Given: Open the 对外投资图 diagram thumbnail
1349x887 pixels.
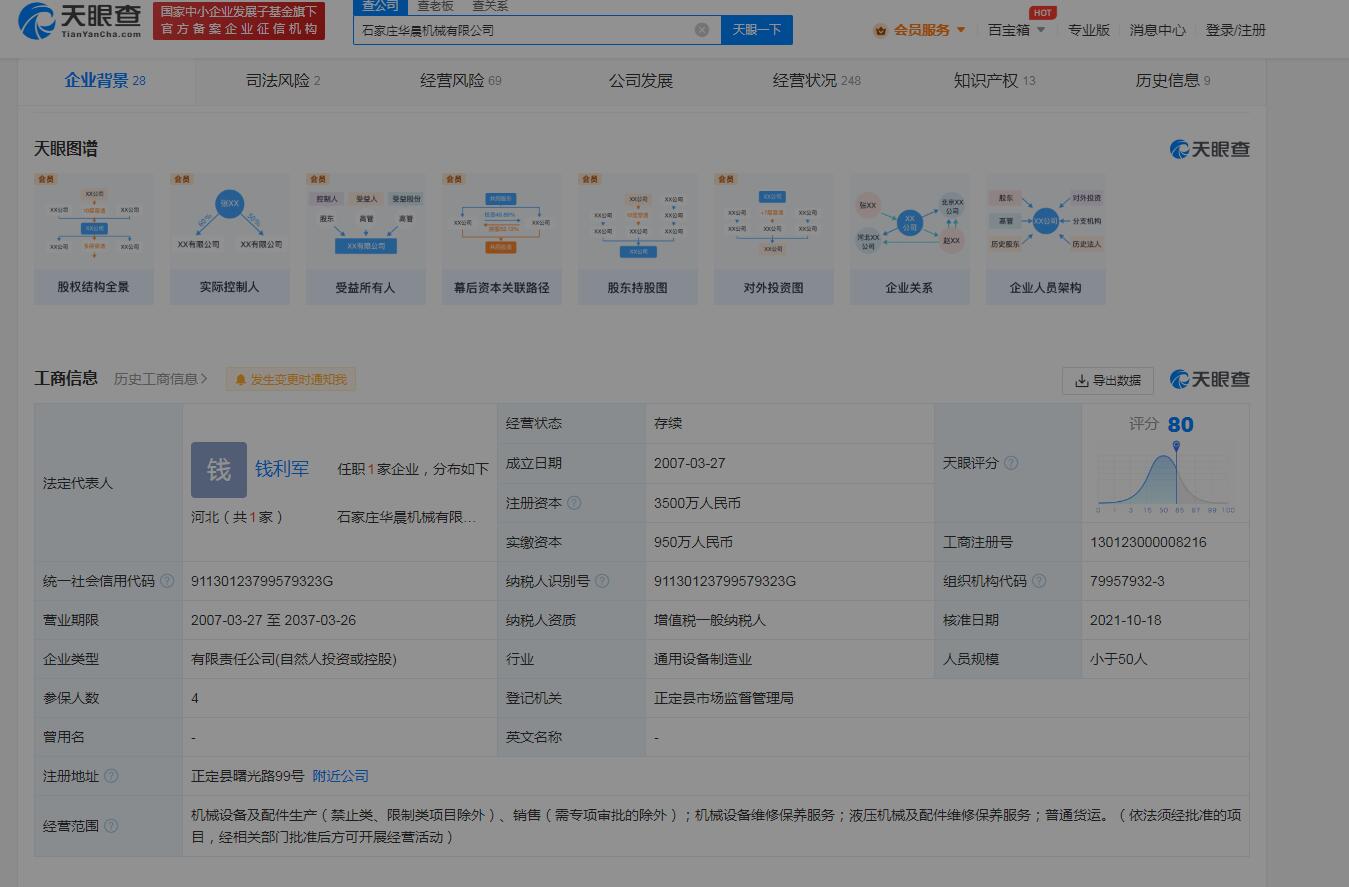Looking at the screenshot, I should click(773, 238).
